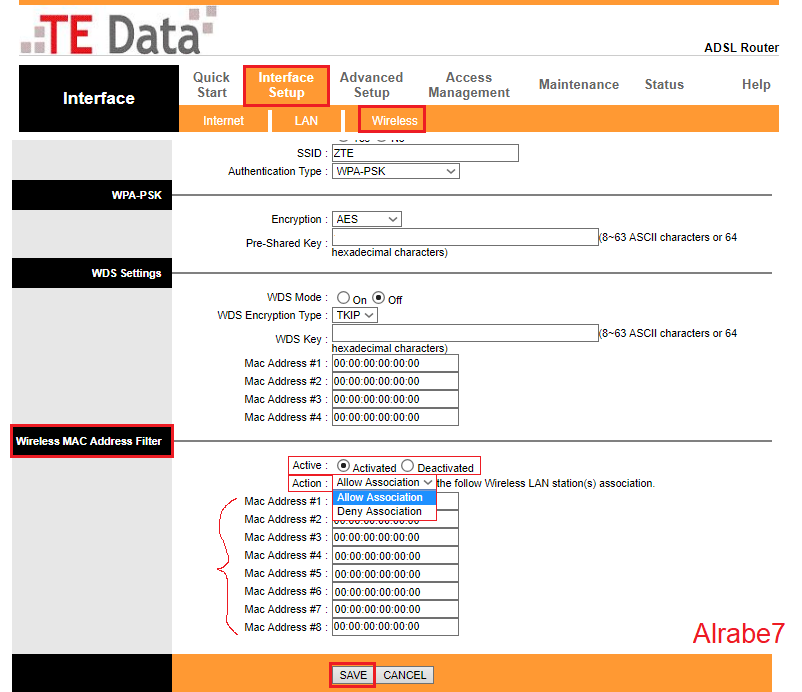Click the SAVE button
Image resolution: width=802 pixels, height=692 pixels.
(x=353, y=675)
